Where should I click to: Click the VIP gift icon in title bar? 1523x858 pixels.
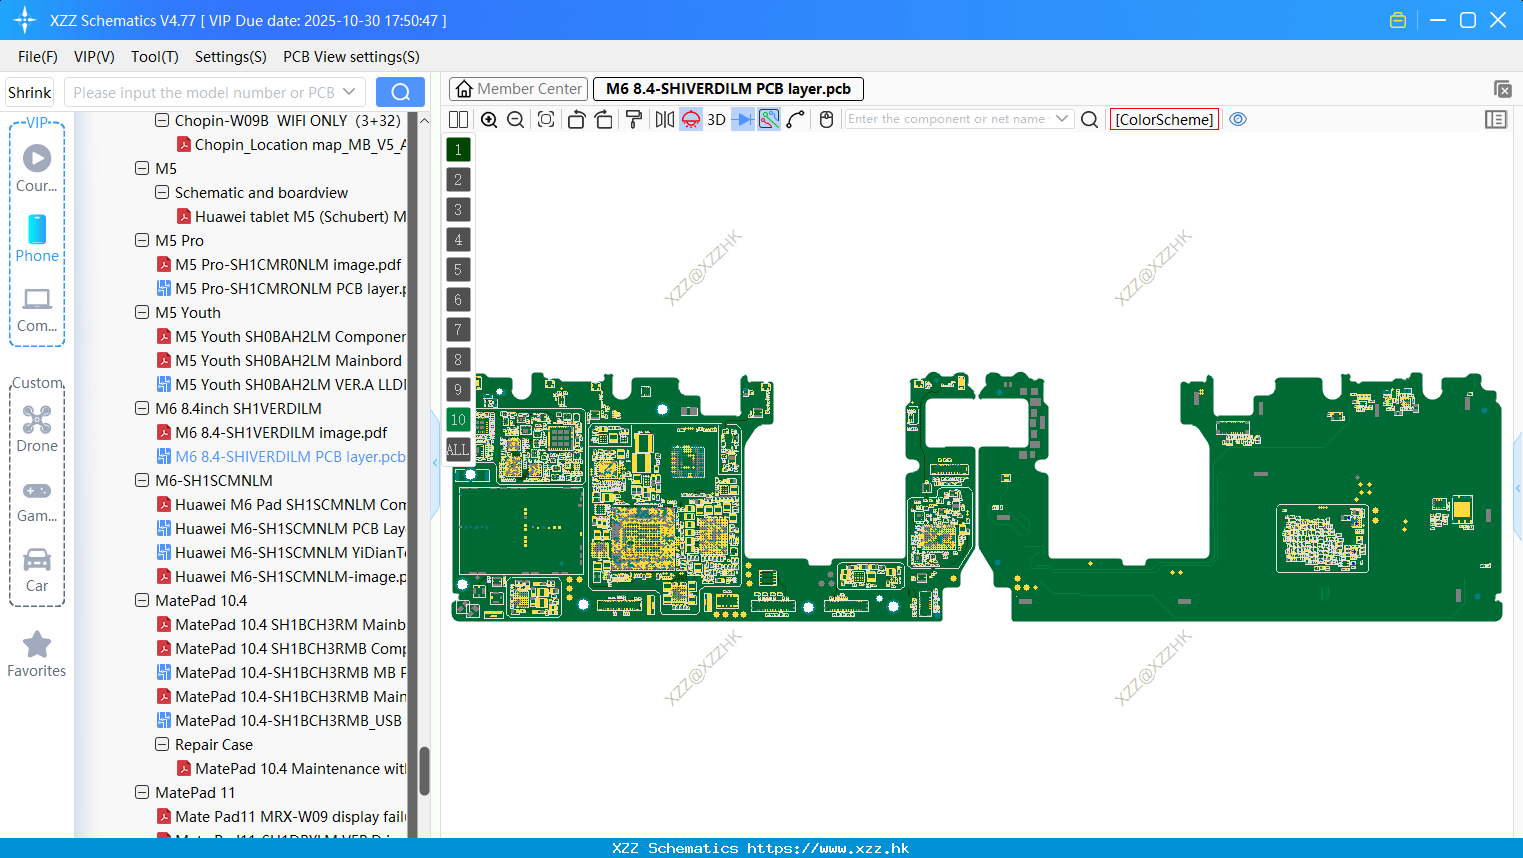(1398, 20)
